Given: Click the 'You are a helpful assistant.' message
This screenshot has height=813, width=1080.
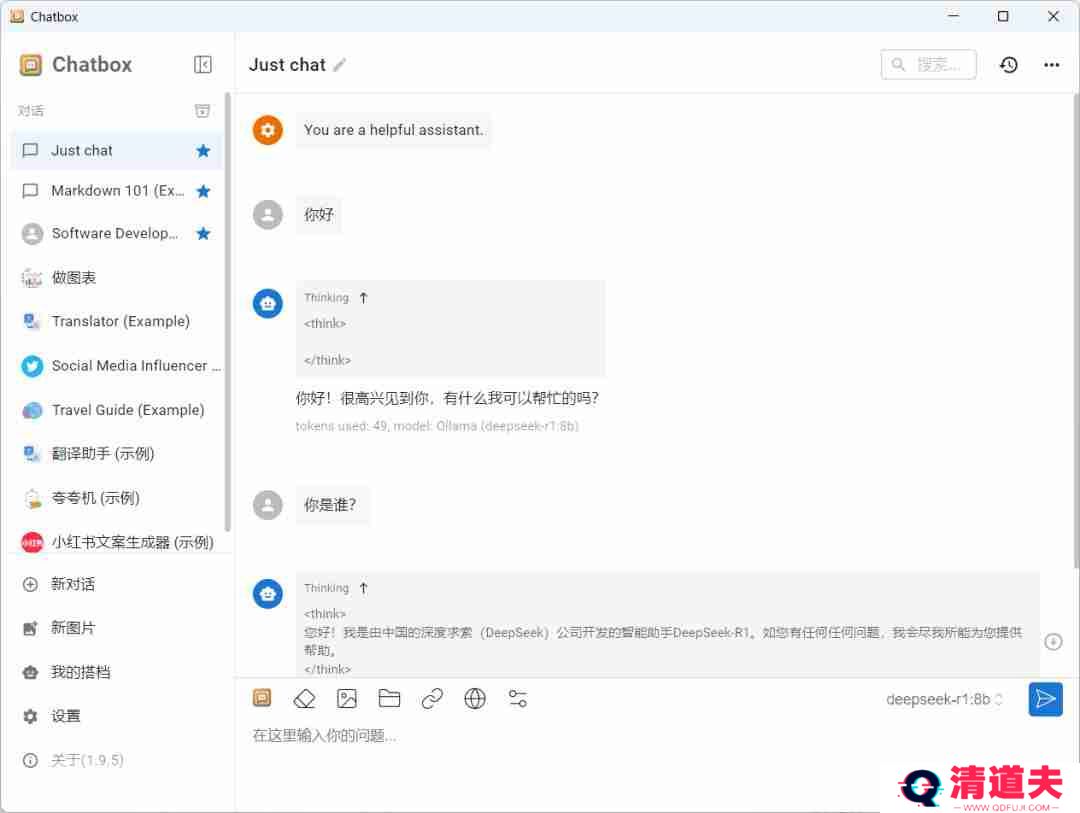Looking at the screenshot, I should tap(393, 130).
